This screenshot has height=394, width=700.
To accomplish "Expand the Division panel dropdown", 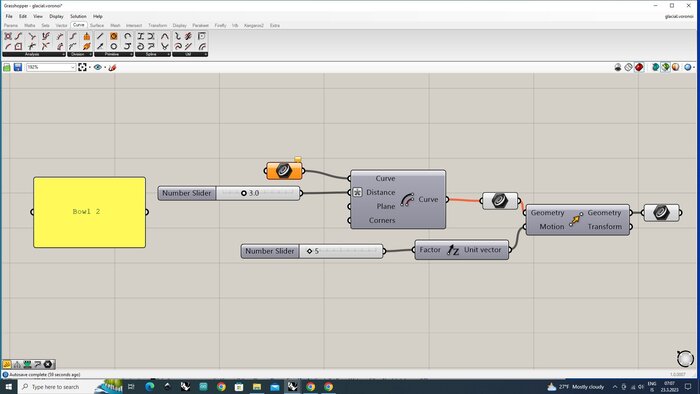I will point(91,54).
